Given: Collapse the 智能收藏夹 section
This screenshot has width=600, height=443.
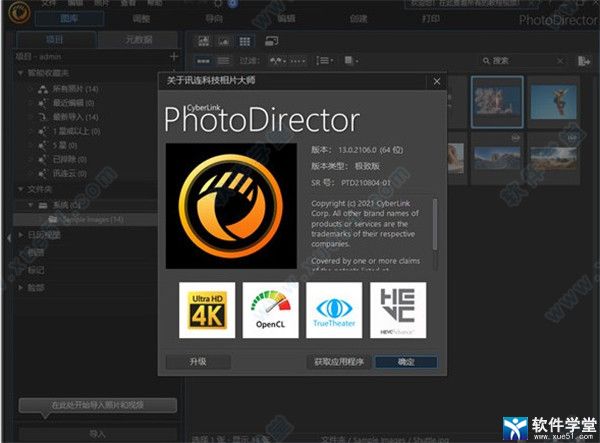Looking at the screenshot, I should [x=20, y=73].
